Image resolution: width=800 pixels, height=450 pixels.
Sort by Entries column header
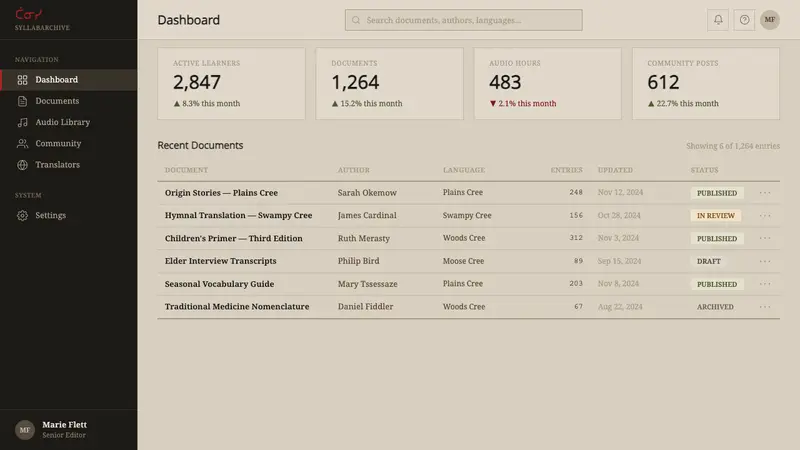point(566,170)
